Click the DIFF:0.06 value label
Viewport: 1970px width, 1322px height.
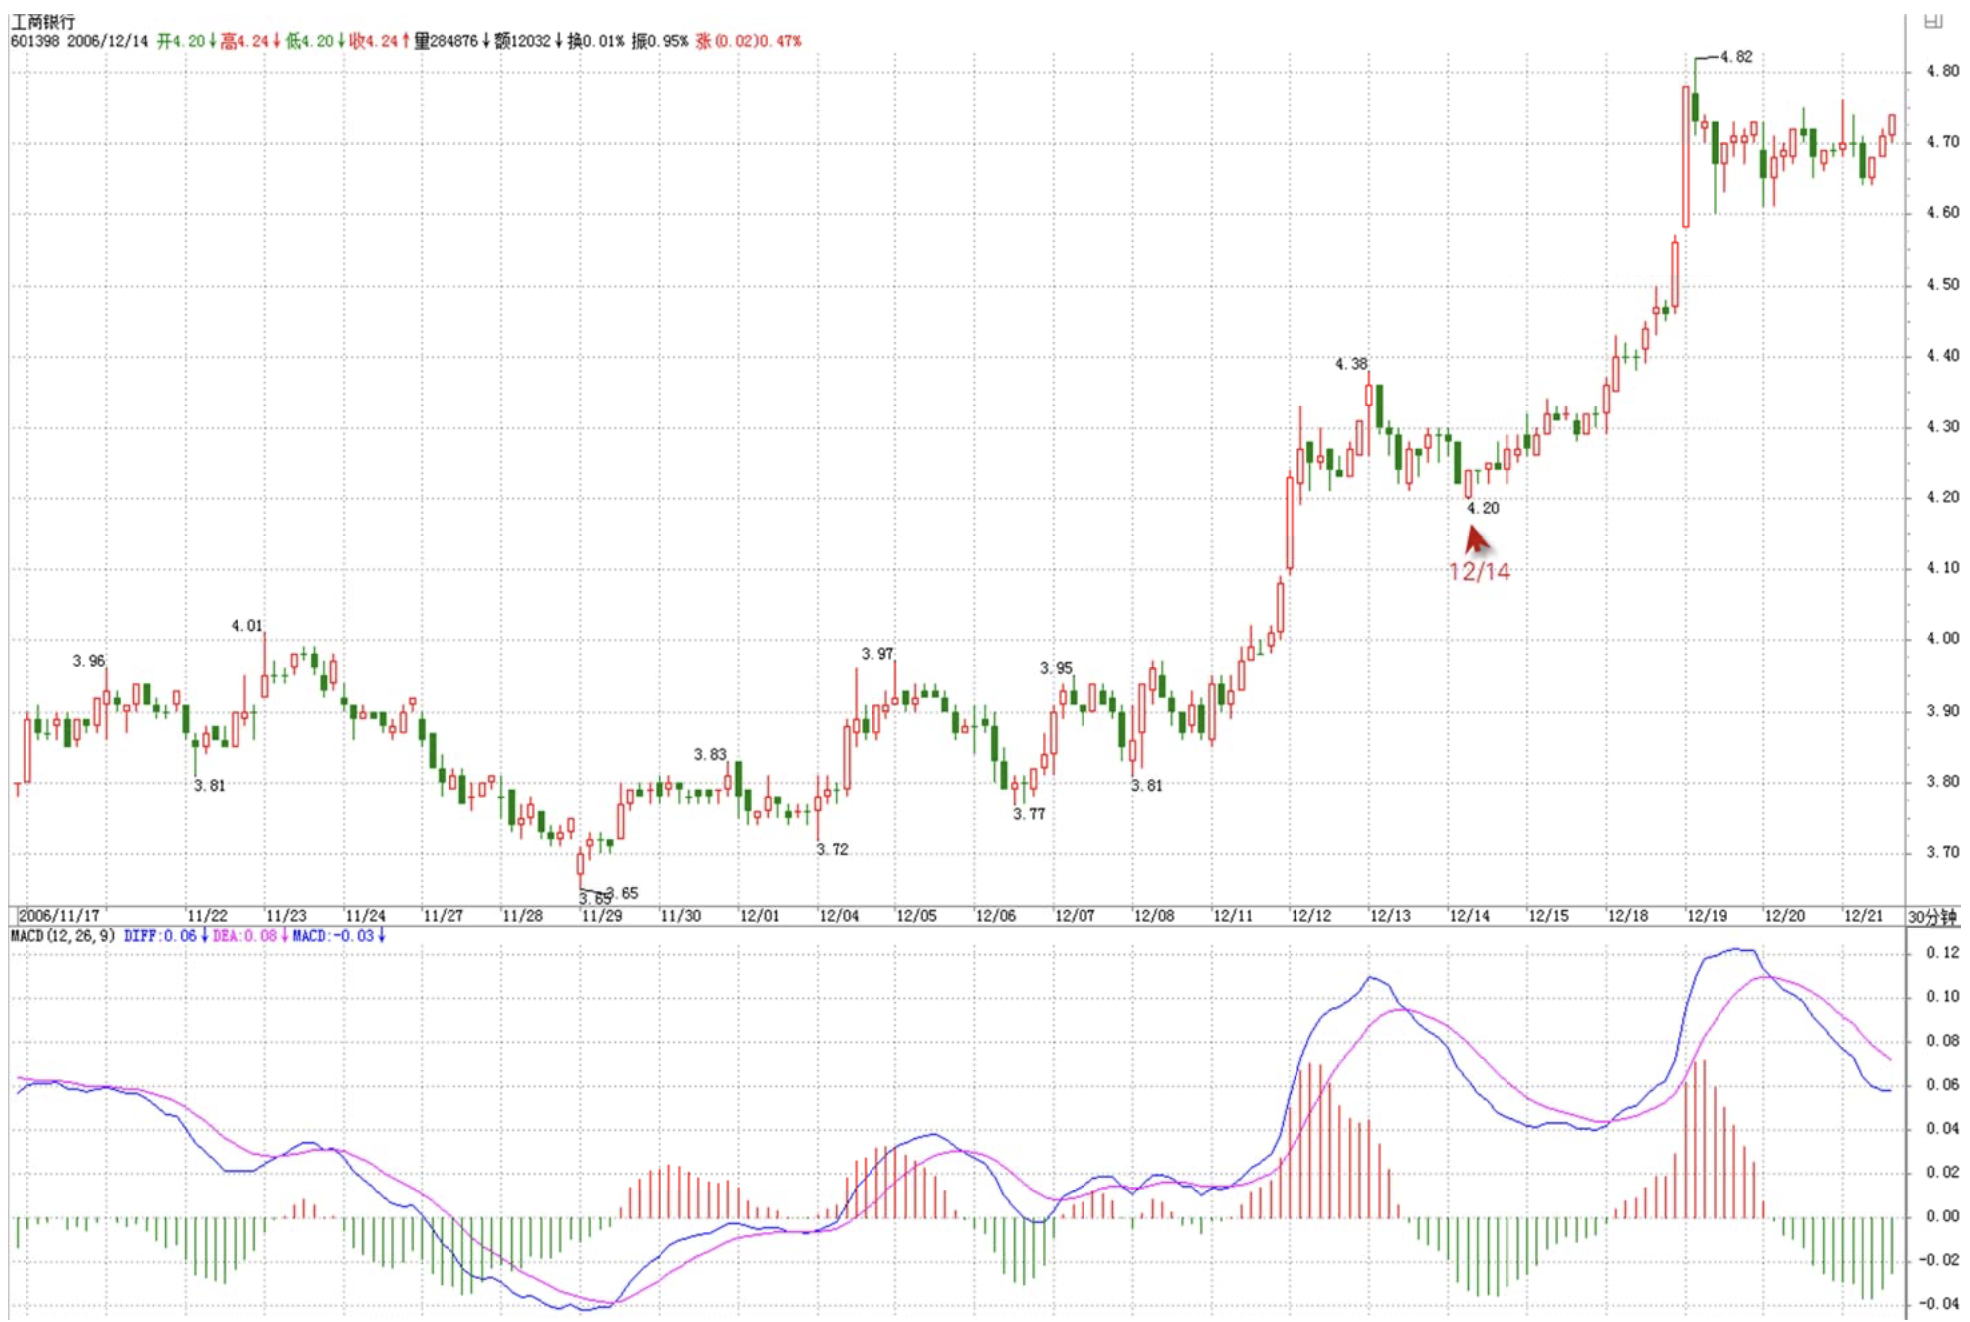[x=160, y=936]
